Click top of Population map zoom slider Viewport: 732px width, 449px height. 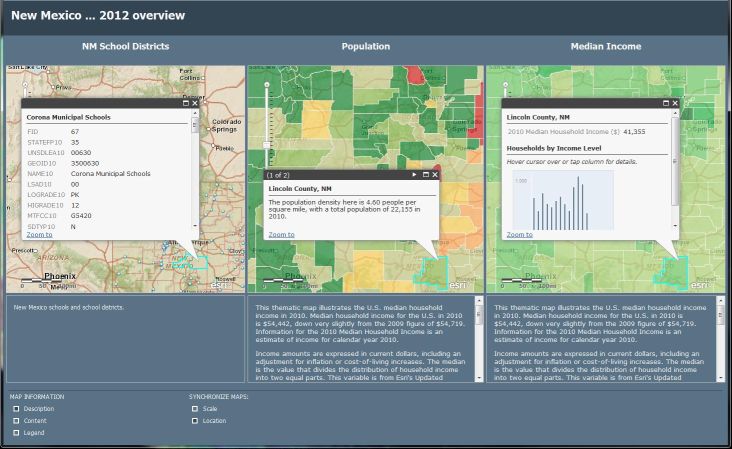point(267,84)
